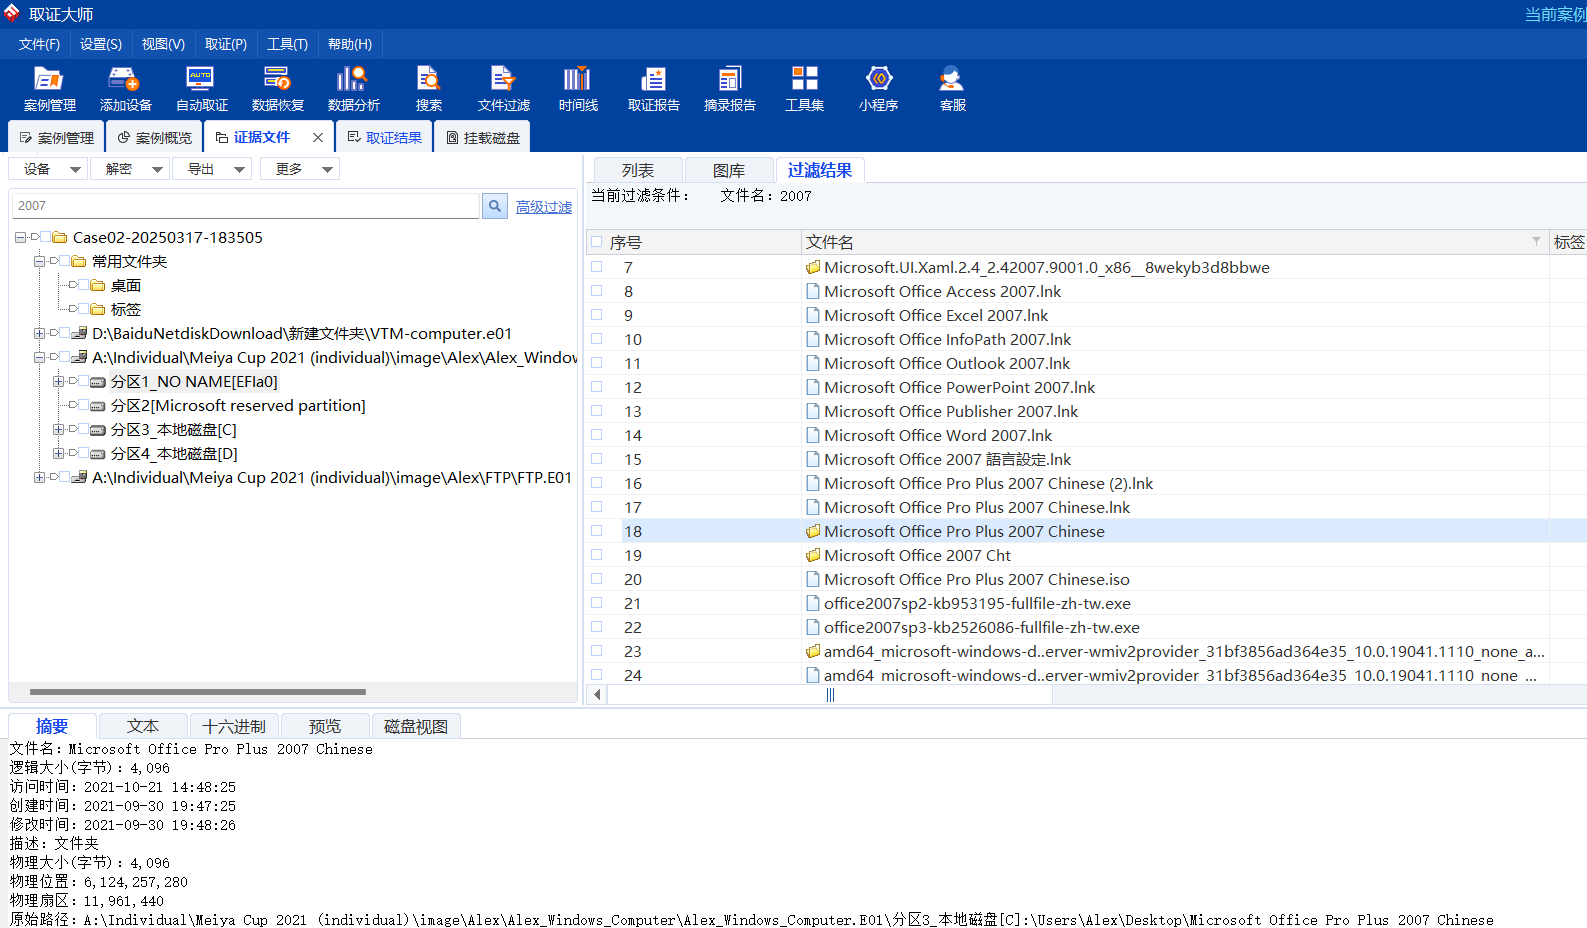Switch to the 图库 tab
Image resolution: width=1587 pixels, height=928 pixels.
point(728,170)
